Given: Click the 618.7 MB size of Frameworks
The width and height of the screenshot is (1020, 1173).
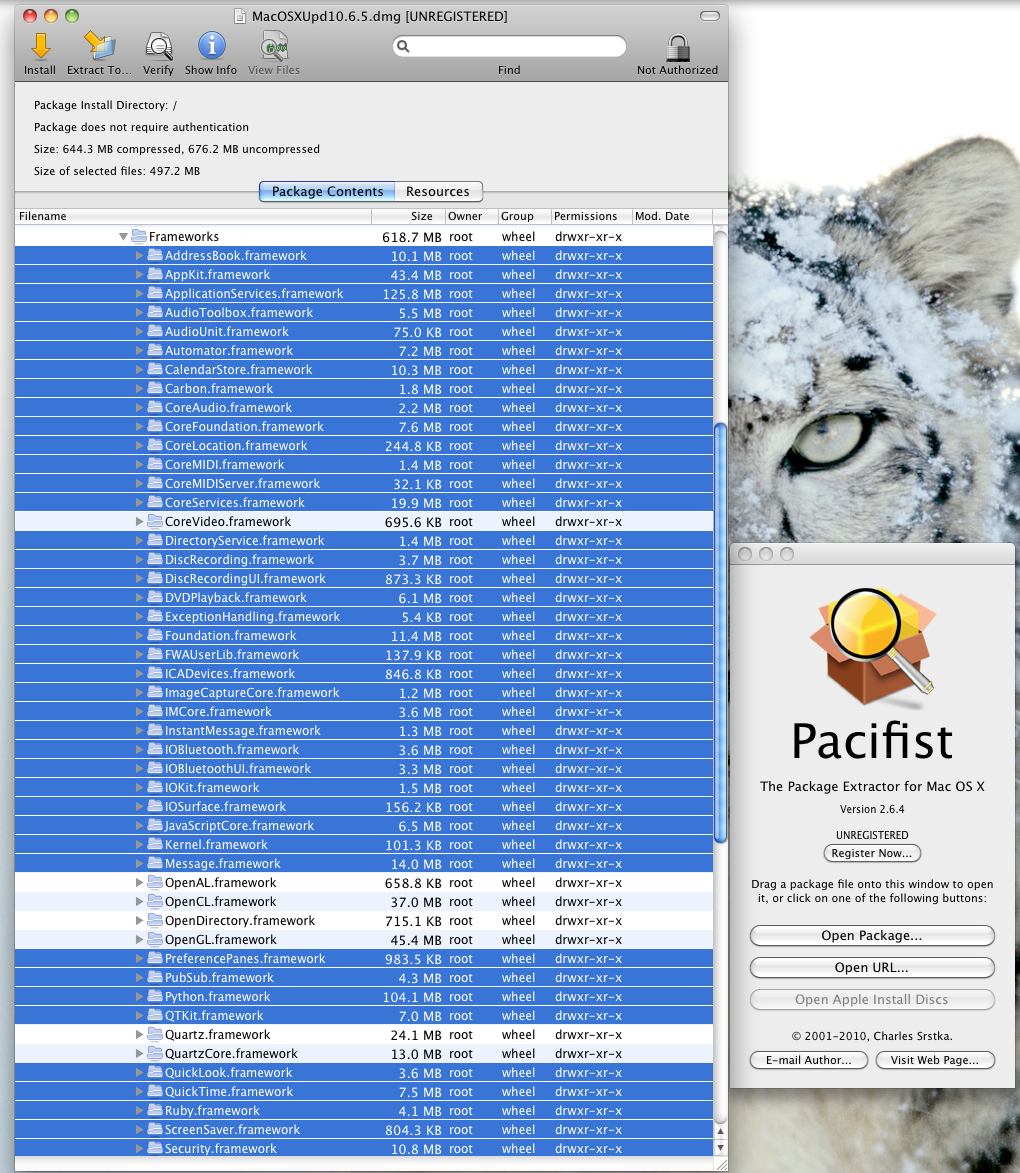Looking at the screenshot, I should [412, 237].
